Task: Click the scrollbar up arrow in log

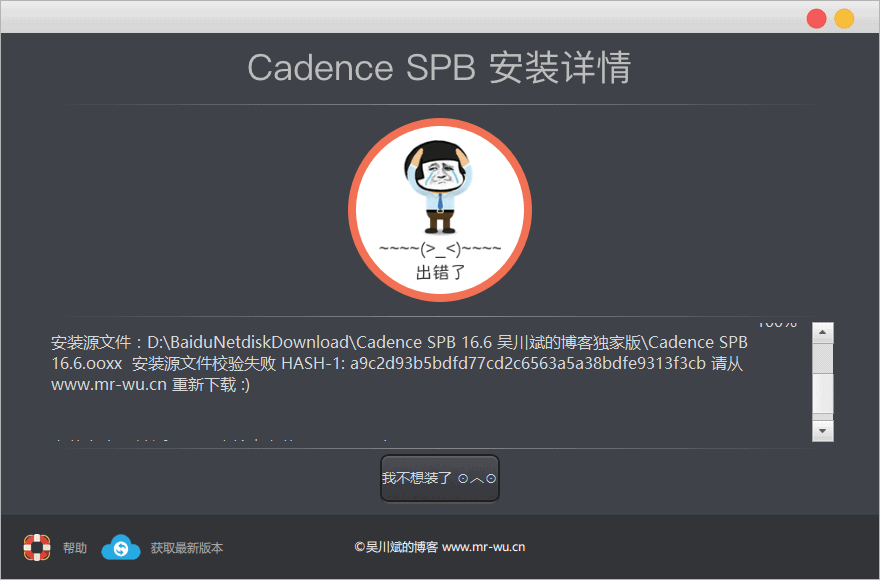Action: point(823,332)
